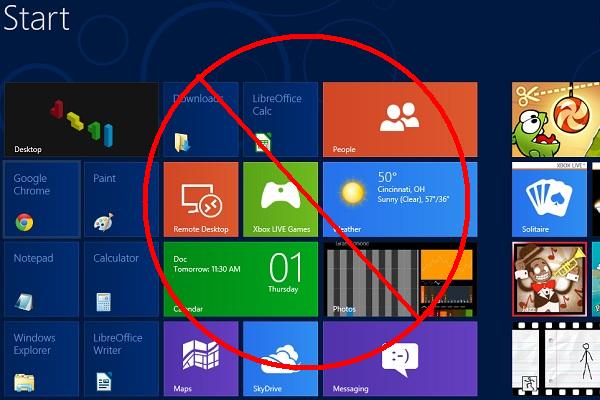Viewport: 600px width, 400px height.
Task: Launch the Calculator tile
Action: point(121,279)
